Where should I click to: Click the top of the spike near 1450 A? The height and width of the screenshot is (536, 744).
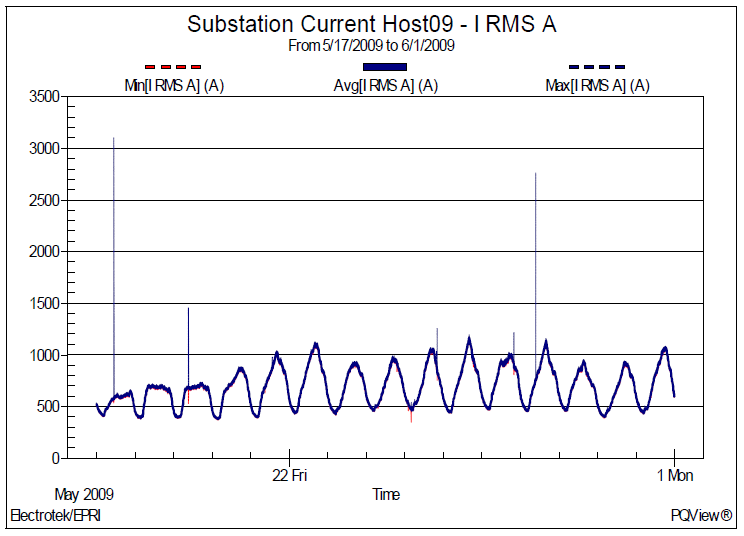[188, 309]
